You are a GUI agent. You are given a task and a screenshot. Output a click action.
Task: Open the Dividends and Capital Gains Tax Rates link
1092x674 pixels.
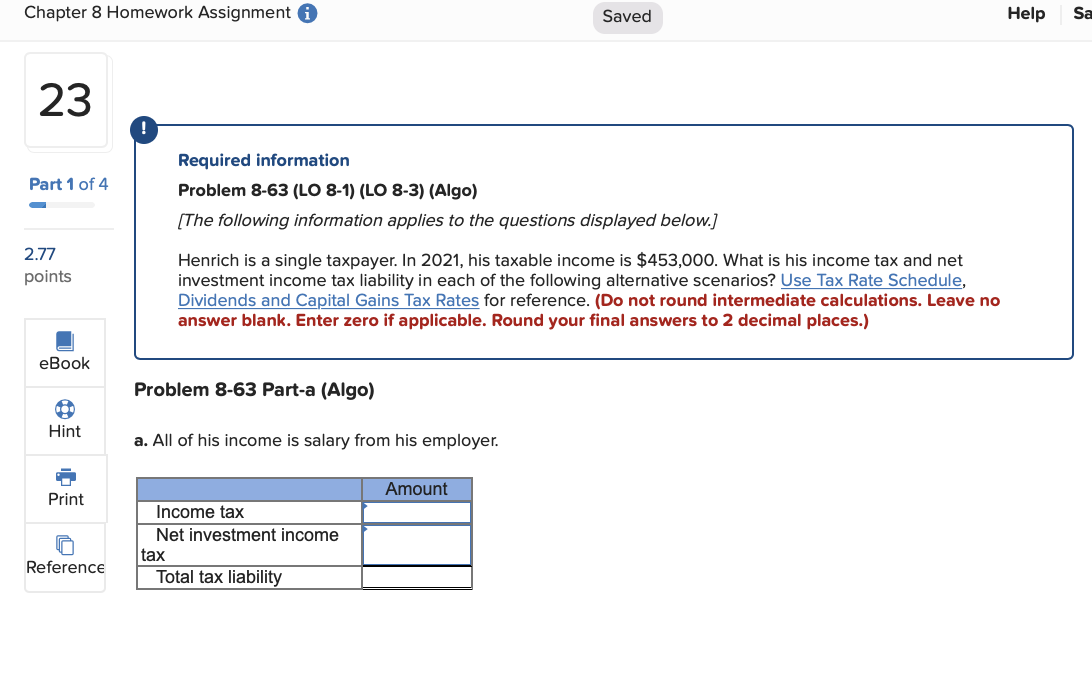(x=328, y=300)
